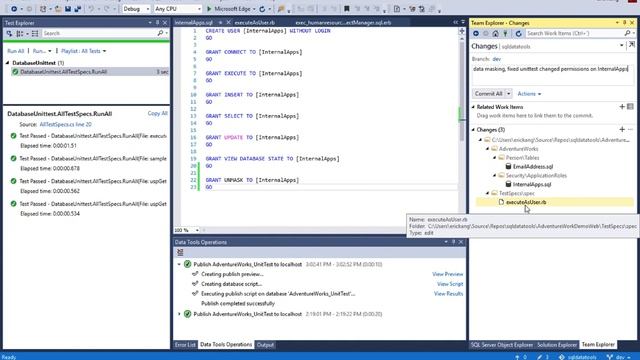The height and width of the screenshot is (360, 640).
Task: Start debugging with Microsoft Edge
Action: tap(231, 9)
